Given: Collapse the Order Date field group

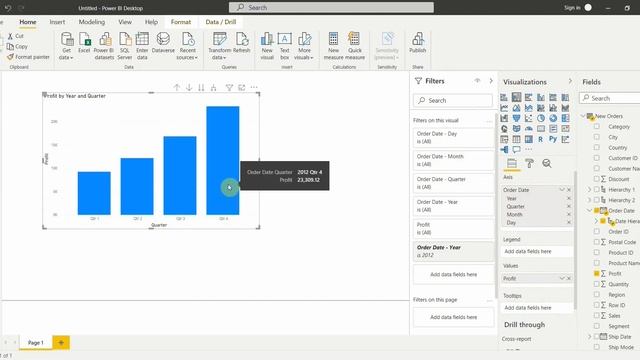Looking at the screenshot, I should pos(589,211).
